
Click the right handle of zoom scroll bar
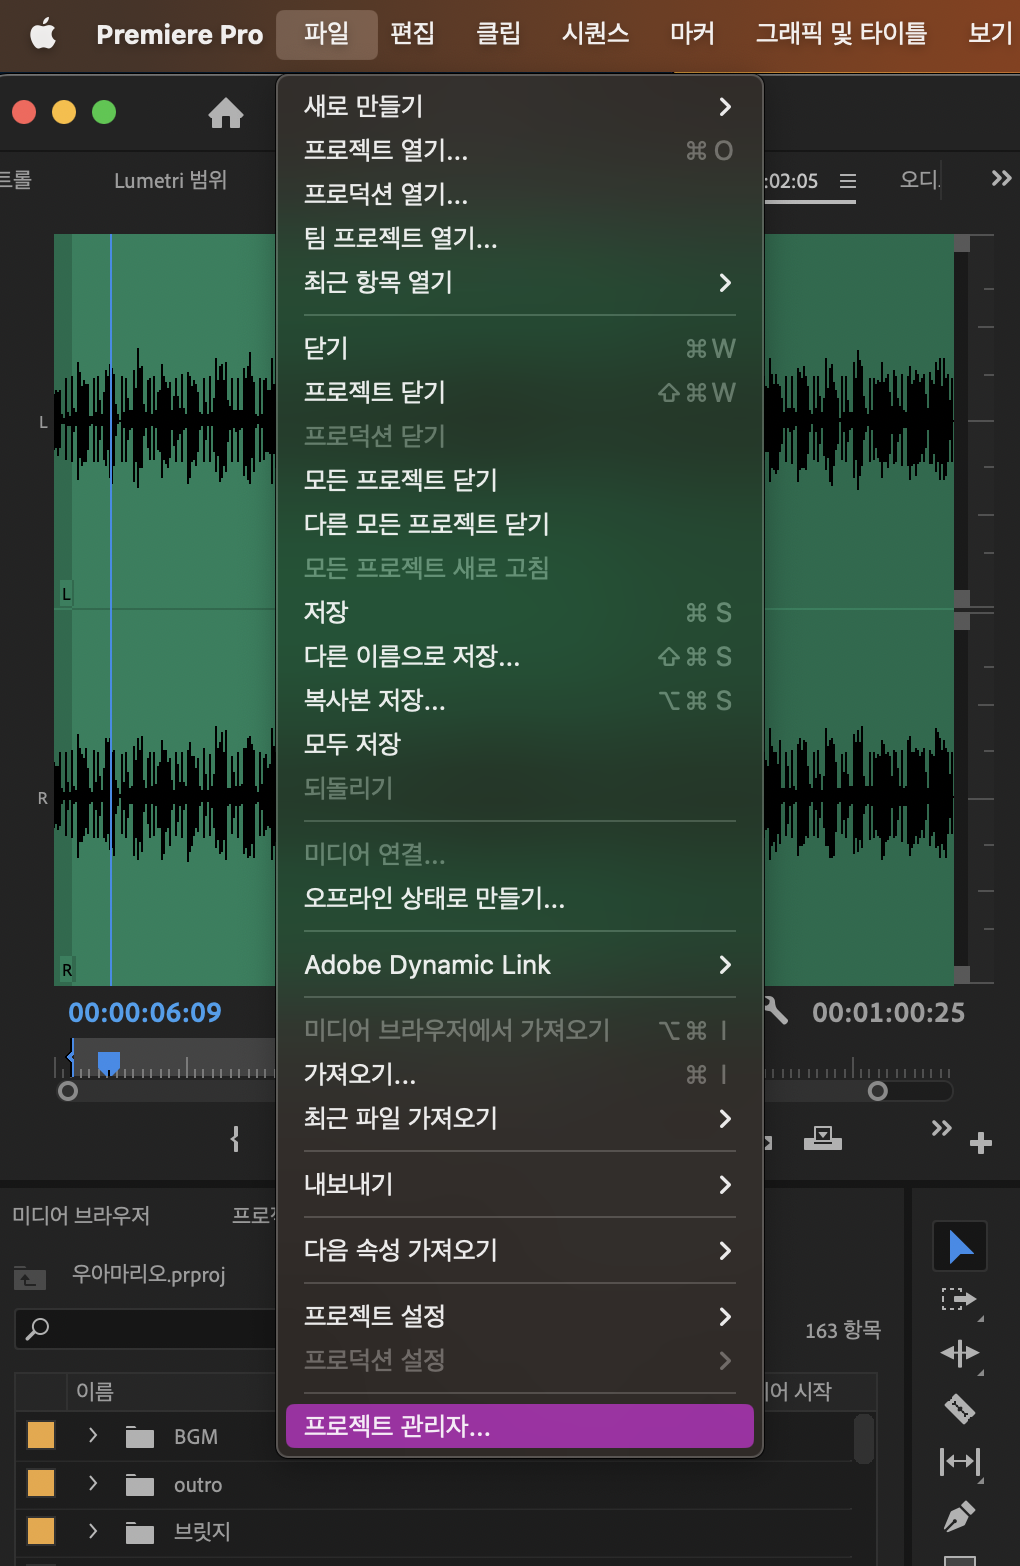(878, 1091)
